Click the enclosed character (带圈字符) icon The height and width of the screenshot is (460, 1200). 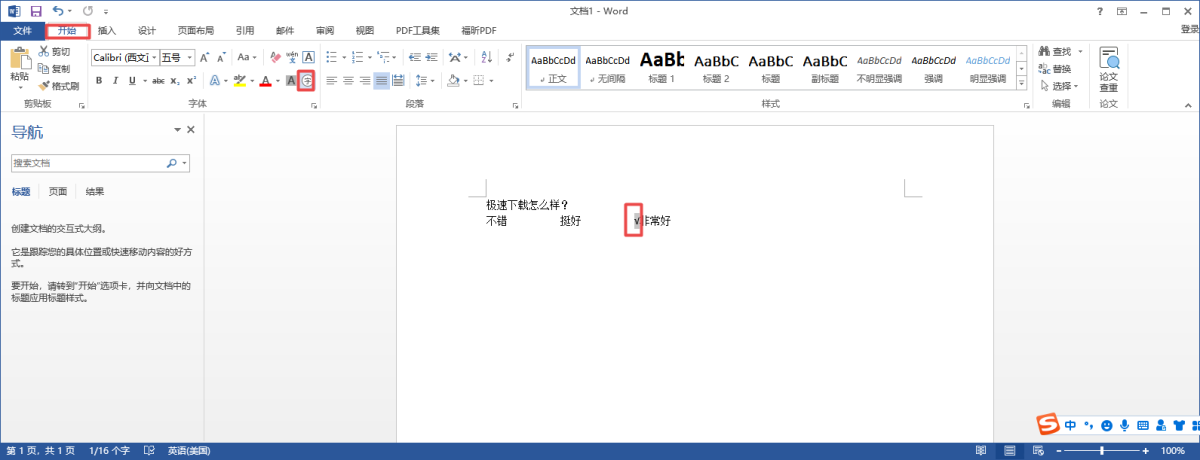pyautogui.click(x=308, y=81)
